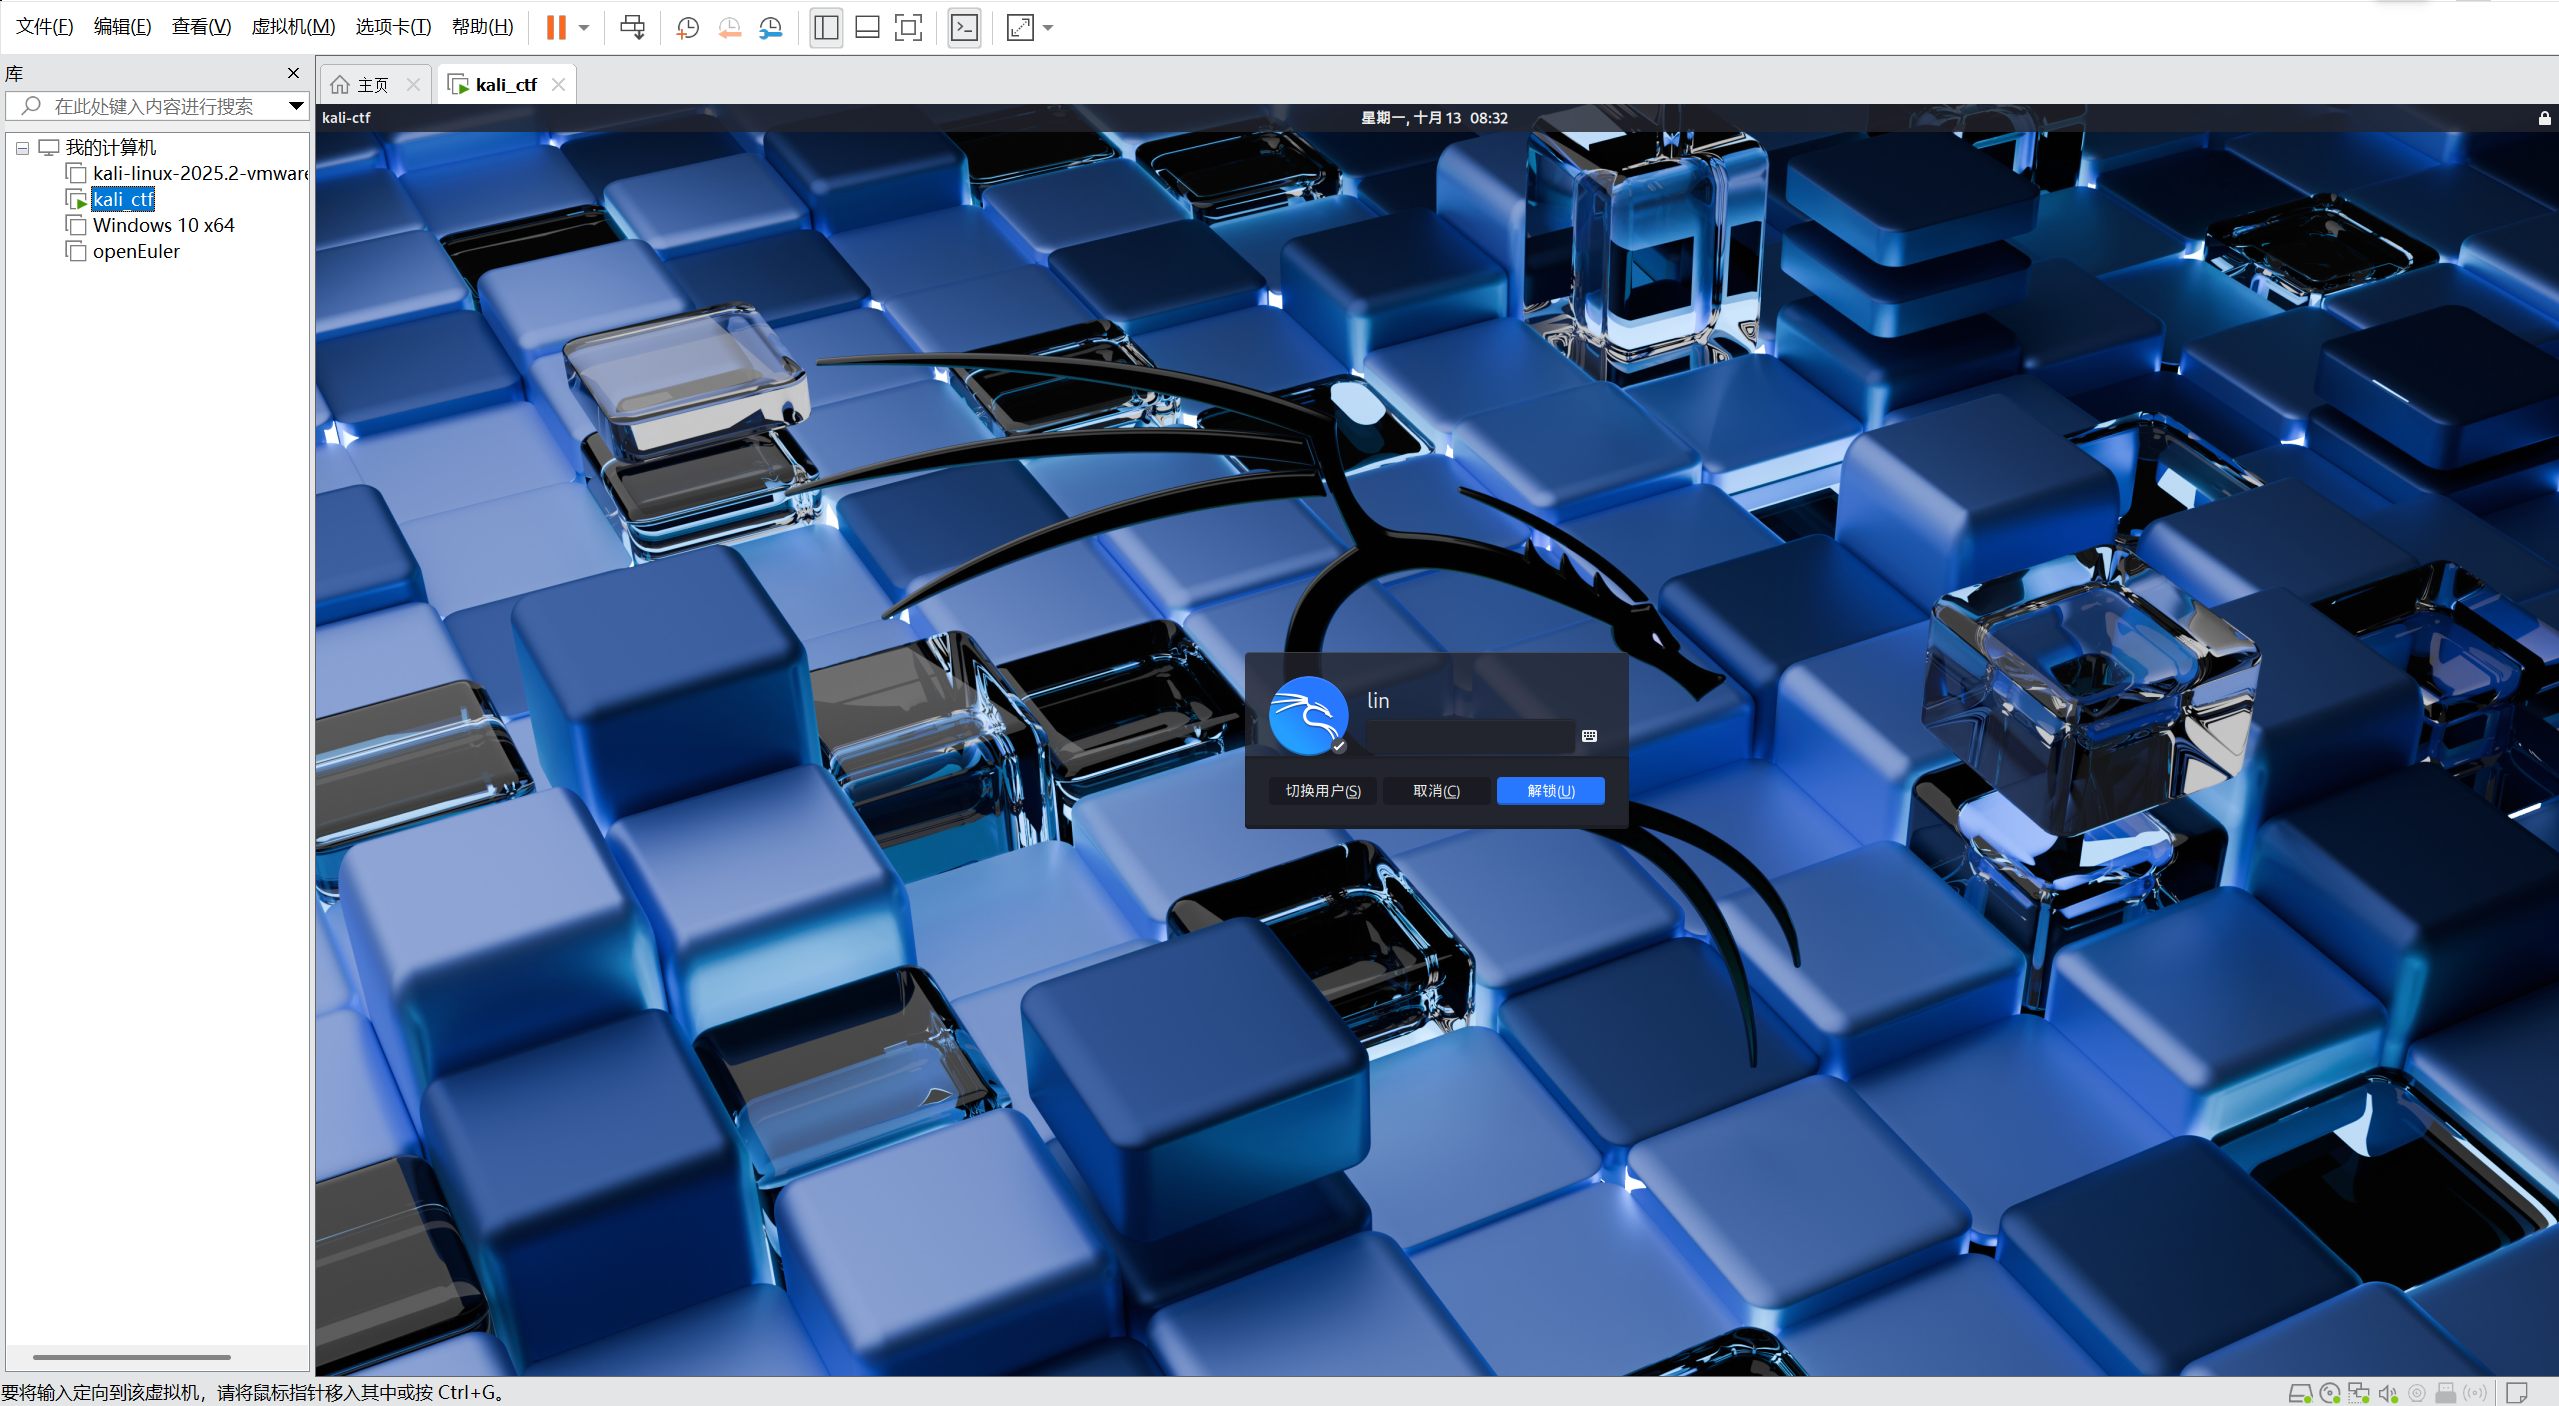Click the lin password input field
This screenshot has width=2559, height=1406.
[x=1469, y=737]
